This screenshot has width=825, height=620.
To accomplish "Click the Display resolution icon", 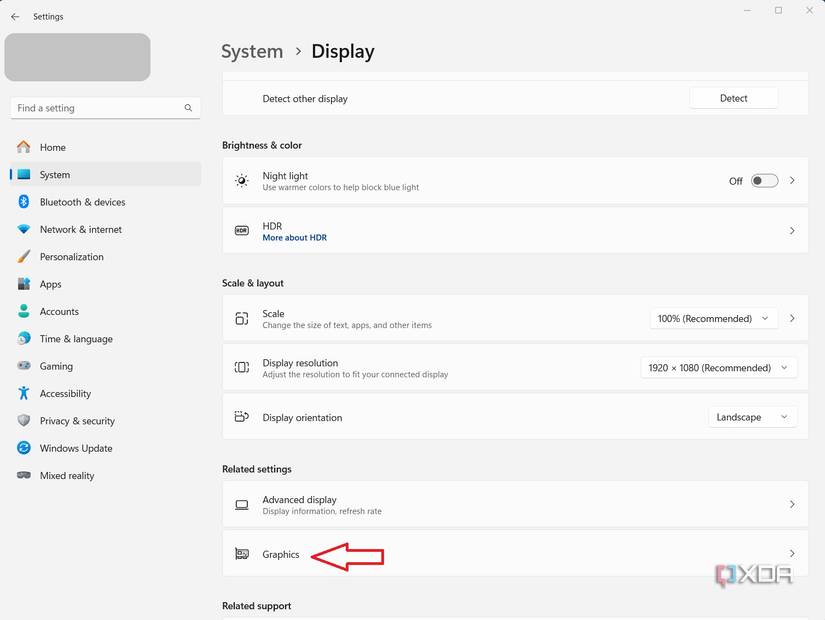I will (241, 367).
